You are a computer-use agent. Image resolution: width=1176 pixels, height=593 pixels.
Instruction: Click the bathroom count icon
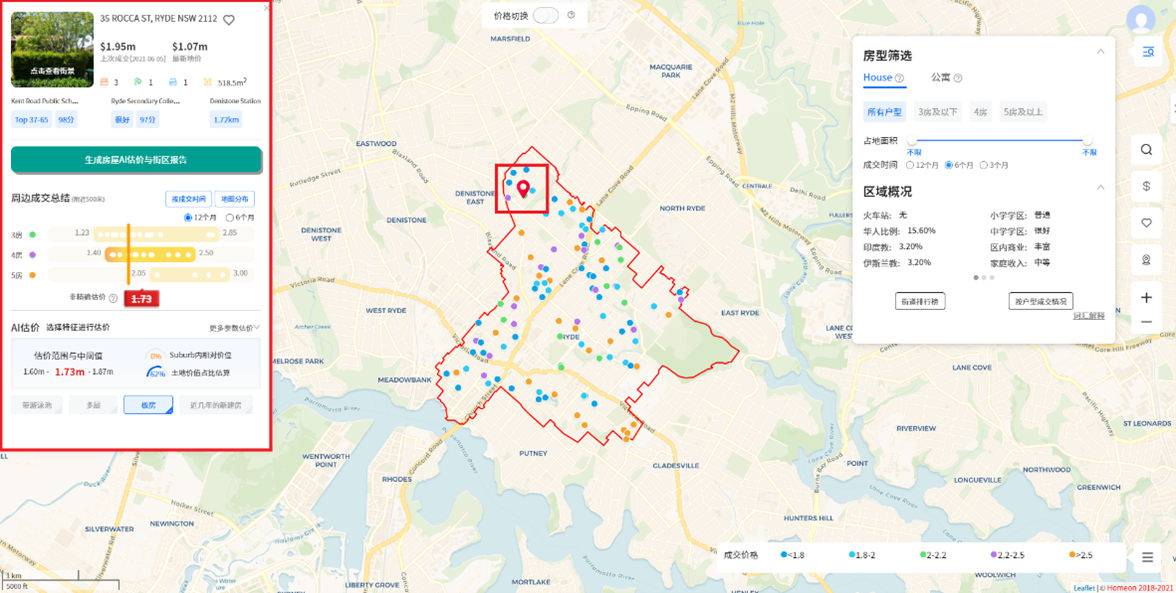tap(138, 82)
